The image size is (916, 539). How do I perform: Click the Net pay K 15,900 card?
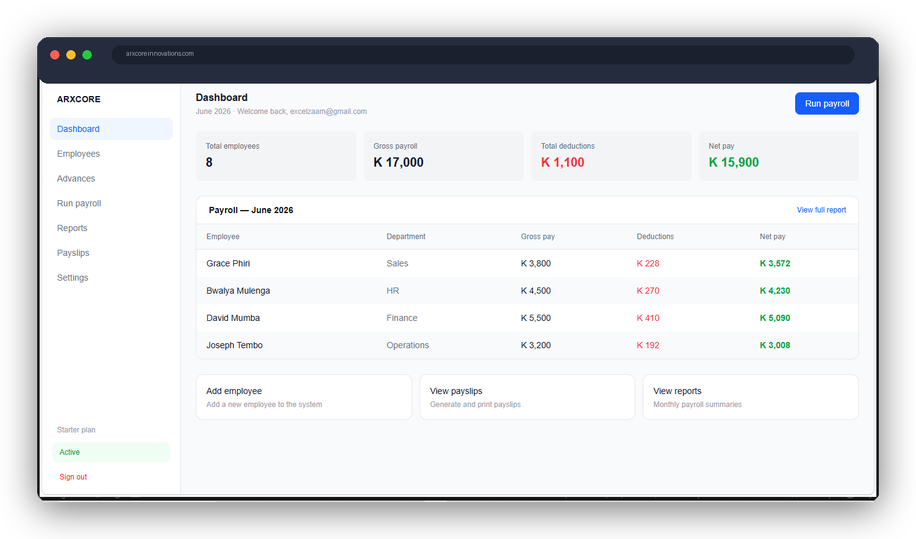[x=779, y=156]
